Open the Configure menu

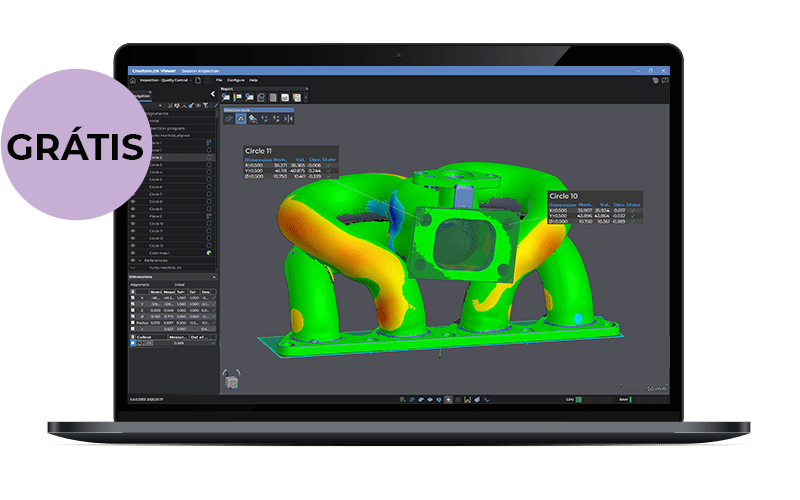pyautogui.click(x=235, y=79)
